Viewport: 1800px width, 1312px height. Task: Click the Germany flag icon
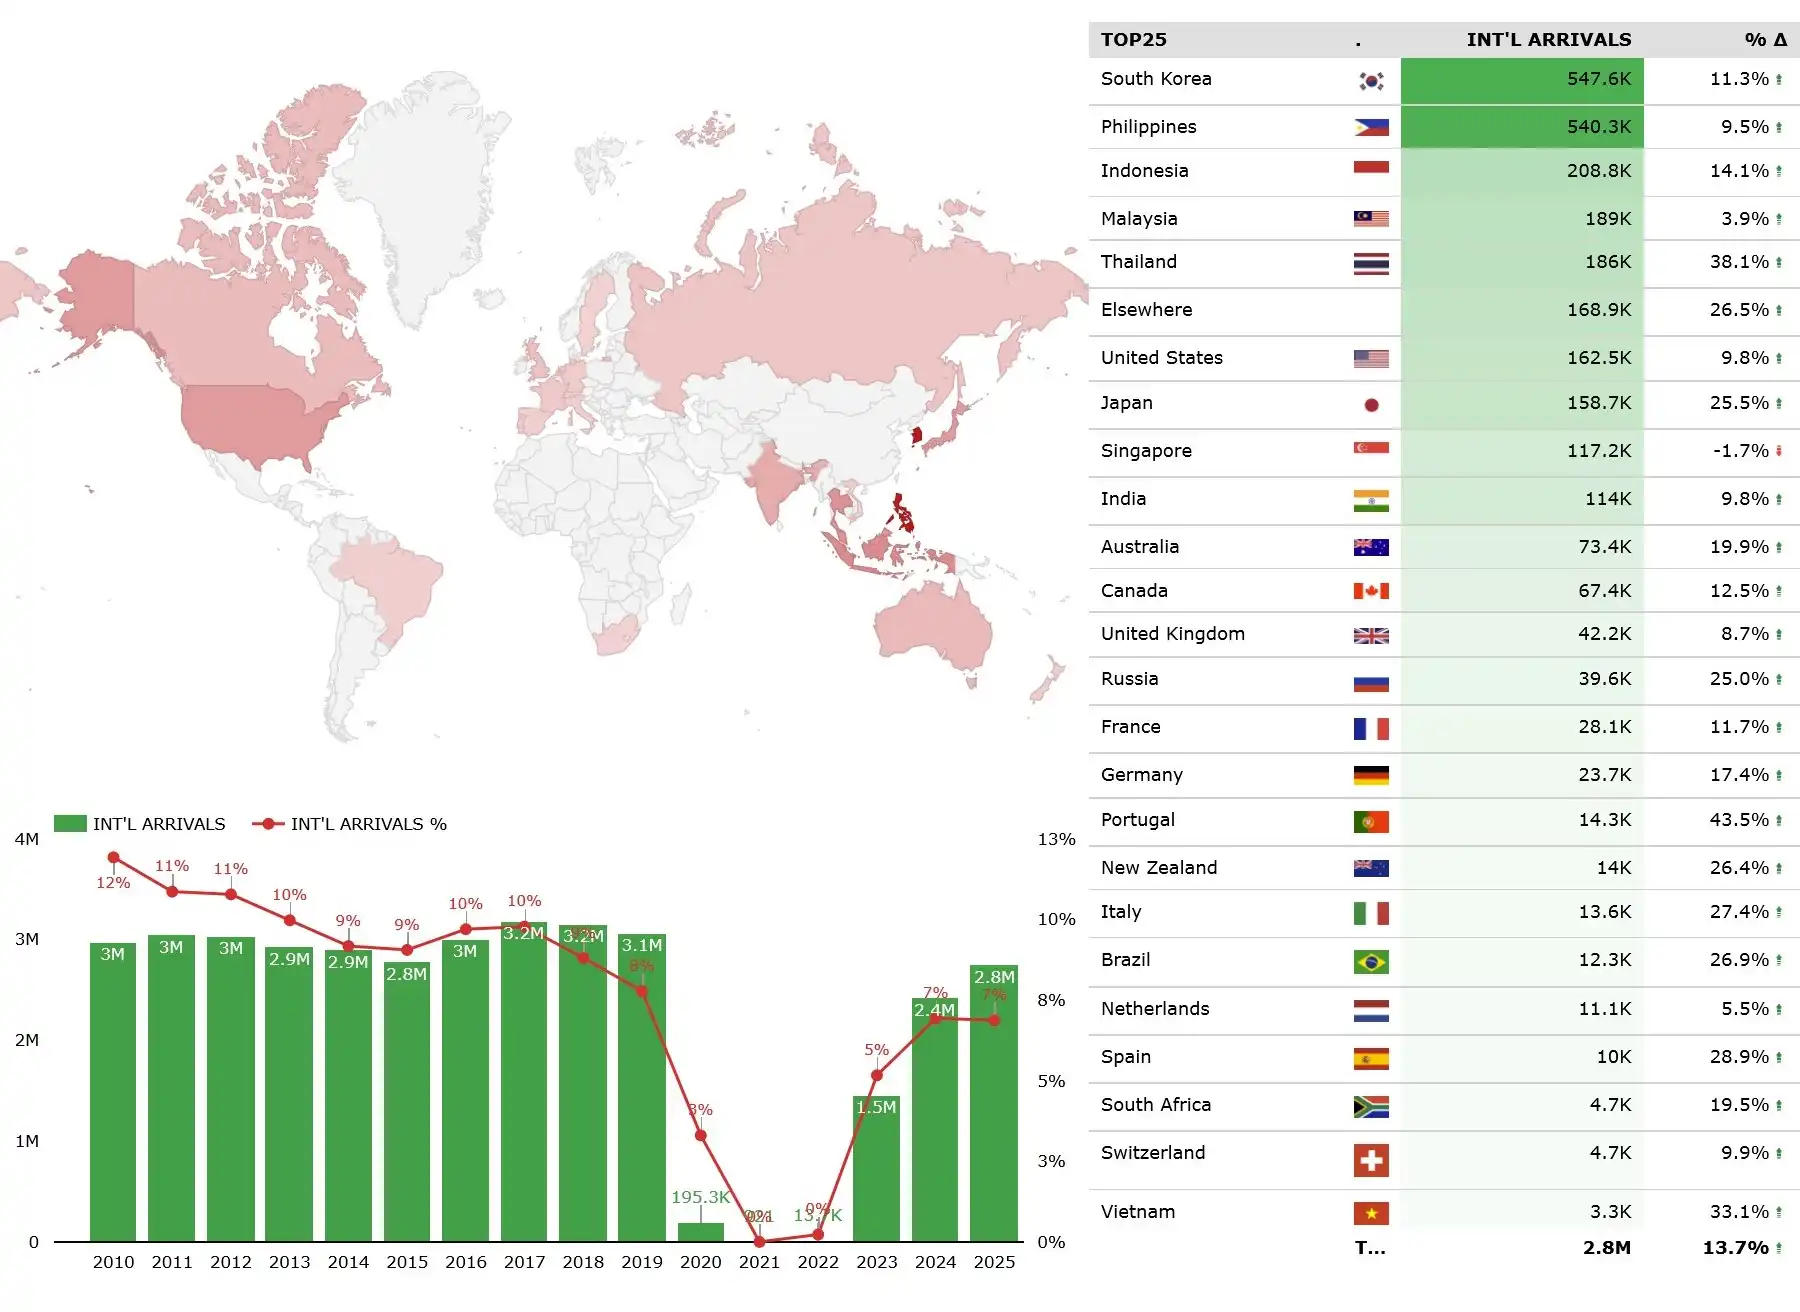point(1371,775)
